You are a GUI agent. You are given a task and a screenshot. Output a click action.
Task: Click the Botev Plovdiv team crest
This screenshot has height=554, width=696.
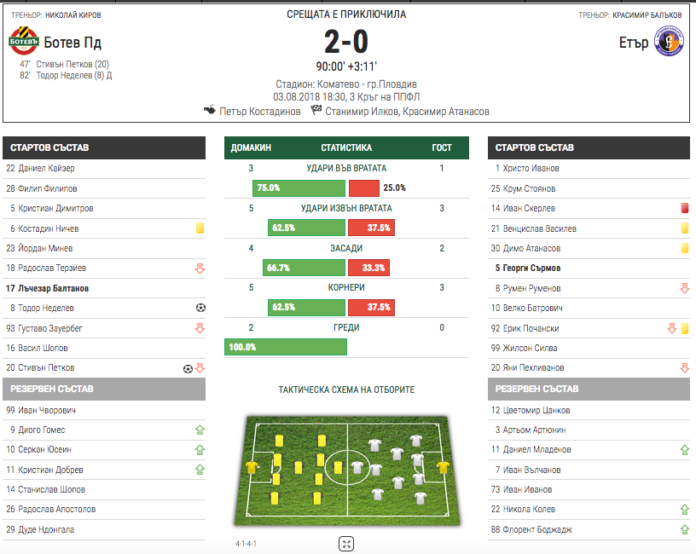(x=24, y=41)
